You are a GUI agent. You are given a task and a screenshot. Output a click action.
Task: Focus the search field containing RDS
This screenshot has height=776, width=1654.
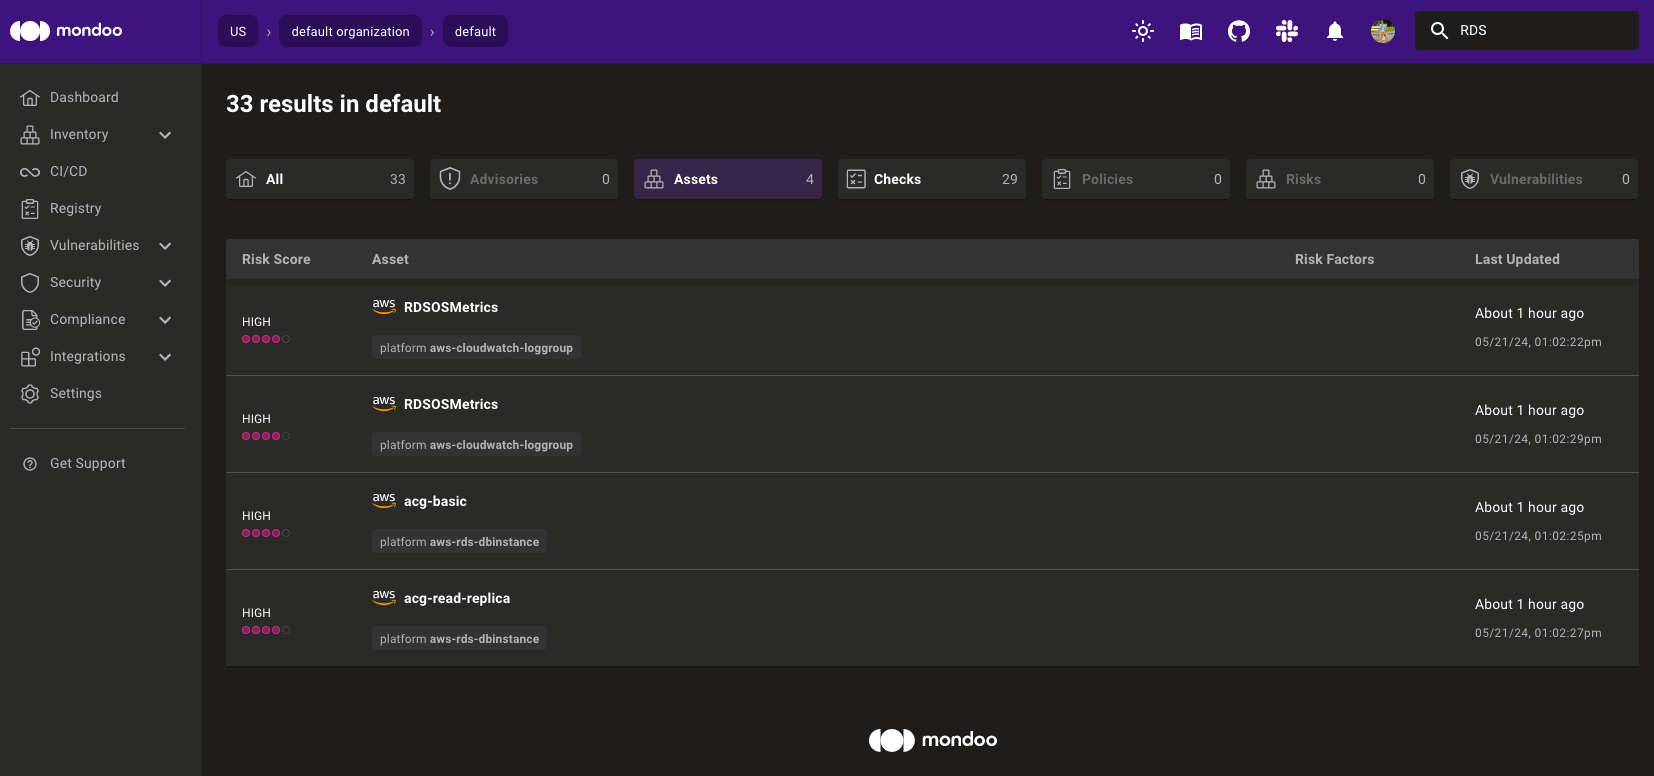pos(1527,31)
